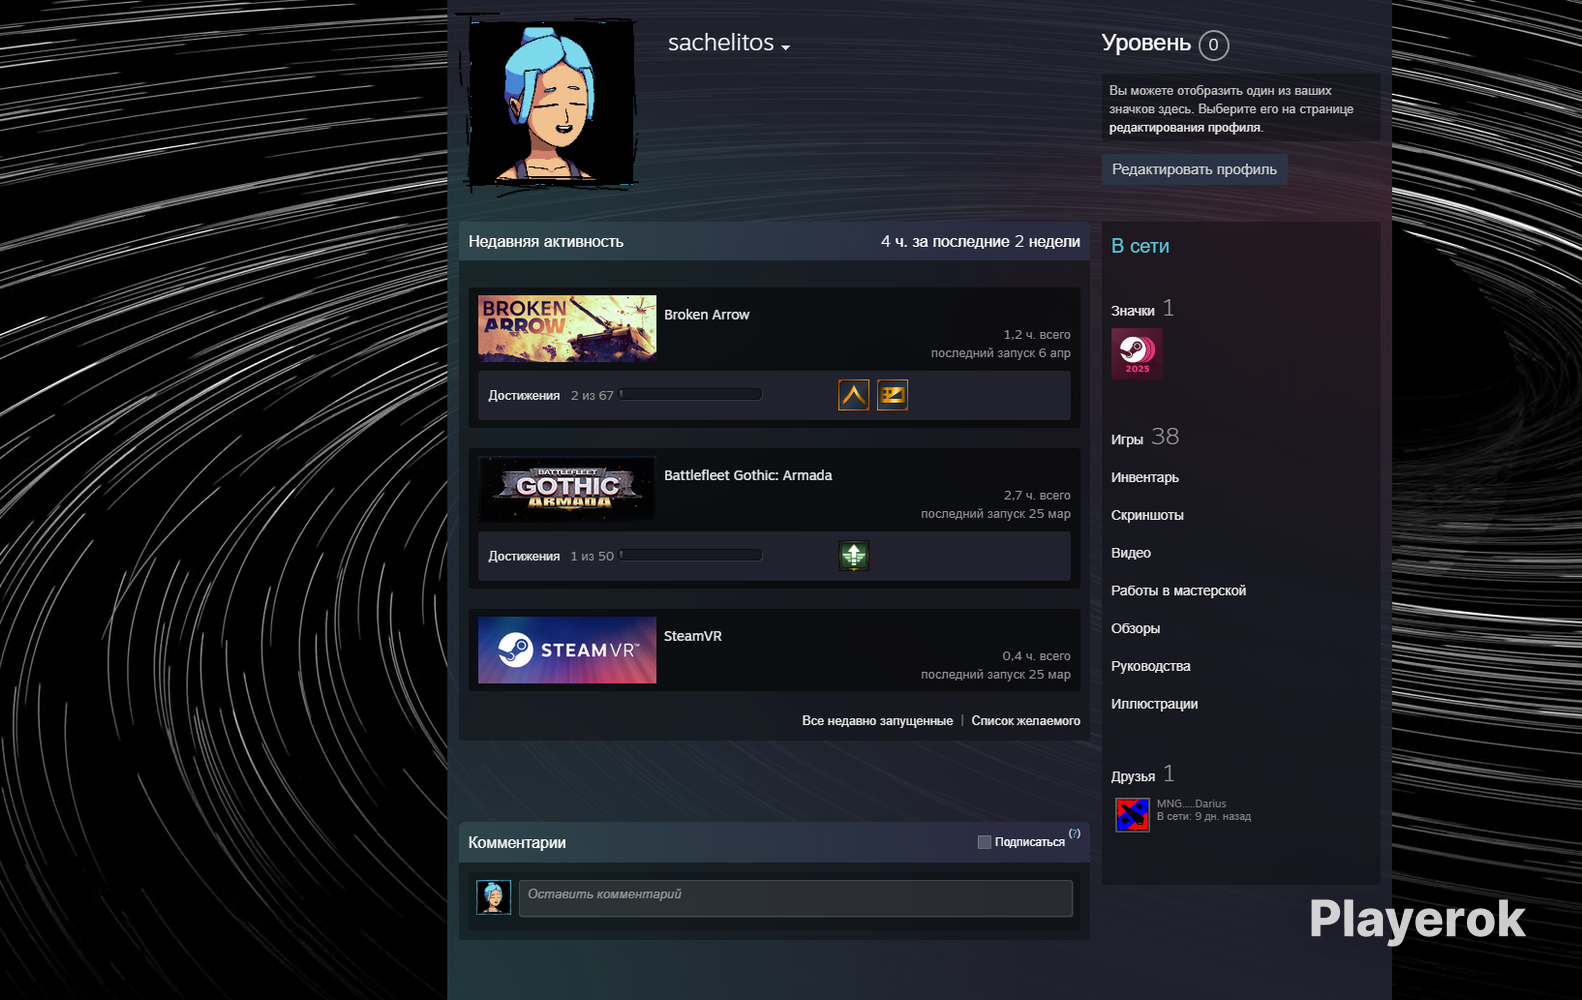Click the MNG.....Darius friend avatar
1582x1000 pixels.
[x=1132, y=814]
